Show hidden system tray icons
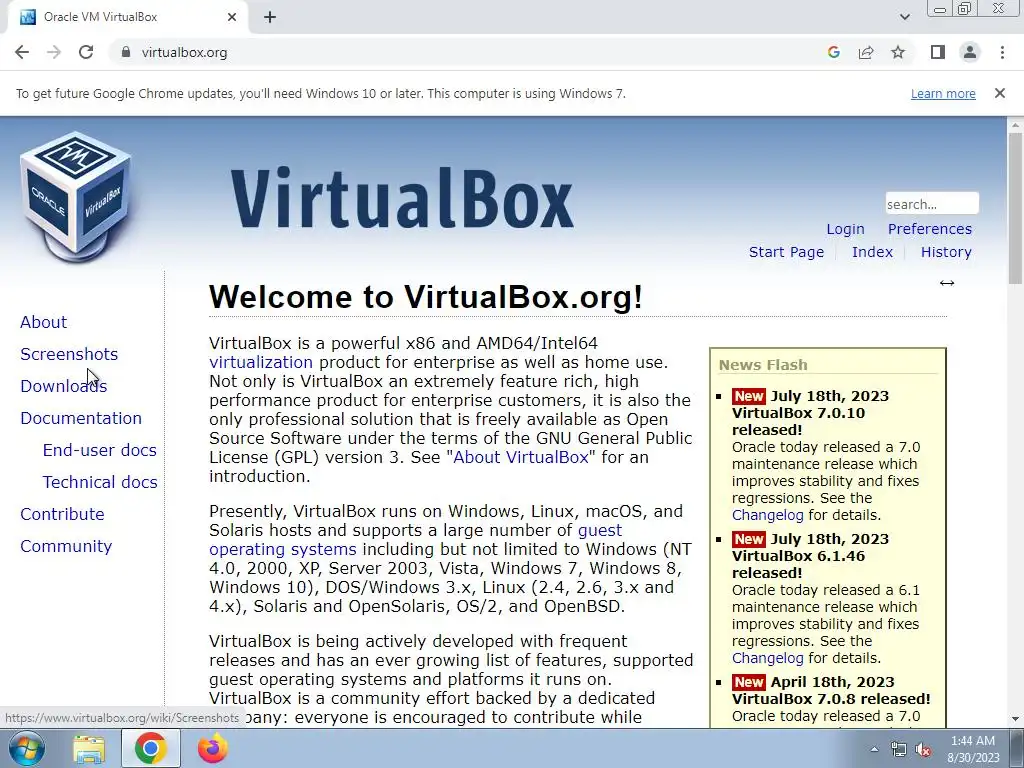Screen dimensions: 1024x768 874,749
